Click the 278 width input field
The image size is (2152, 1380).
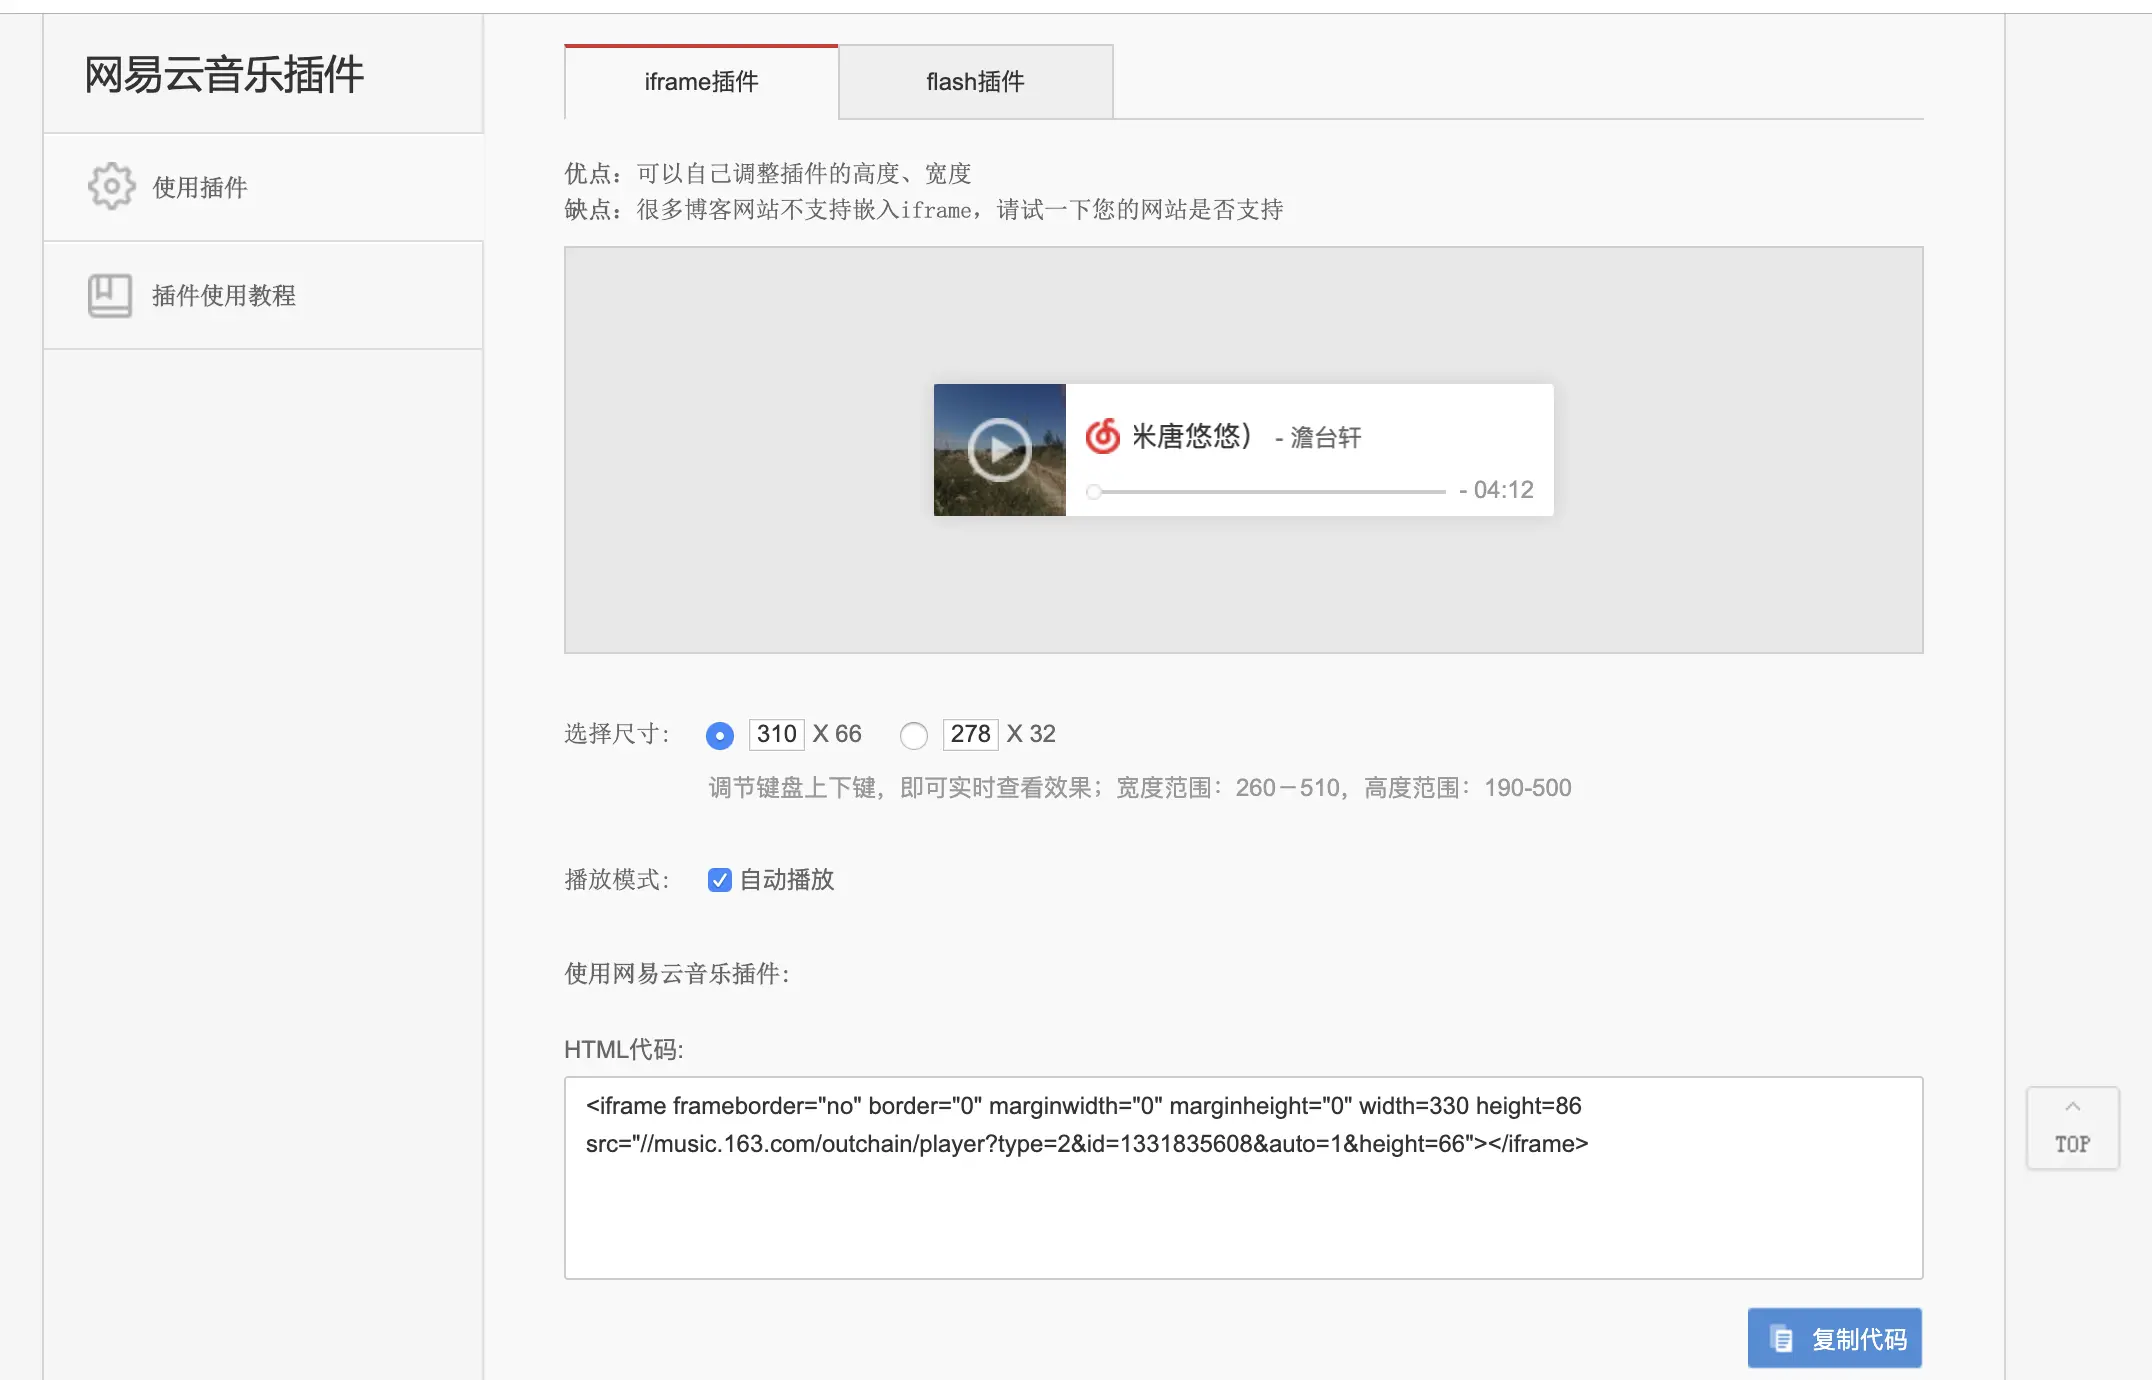(970, 734)
